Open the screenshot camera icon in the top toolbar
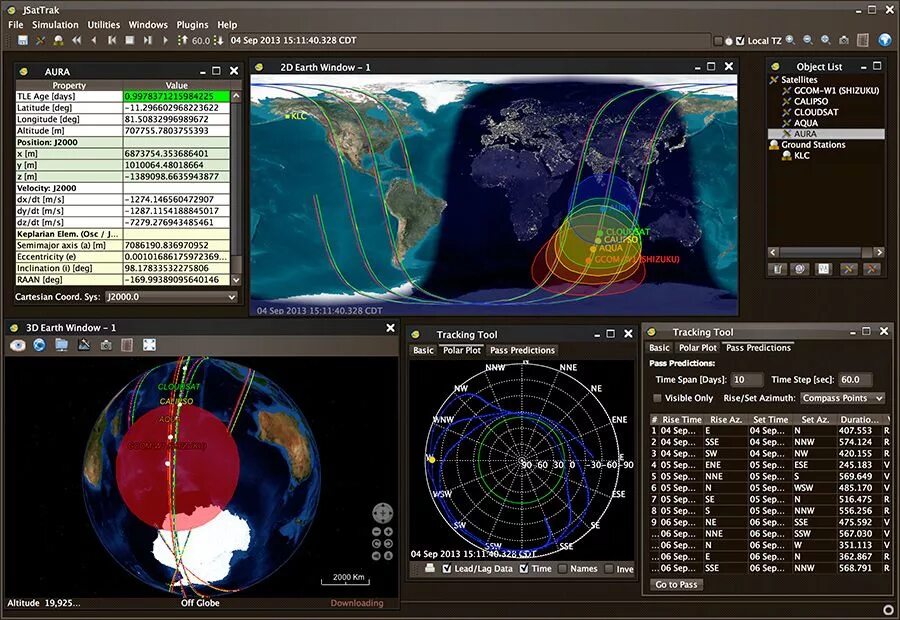Viewport: 900px width, 620px height. tap(844, 40)
